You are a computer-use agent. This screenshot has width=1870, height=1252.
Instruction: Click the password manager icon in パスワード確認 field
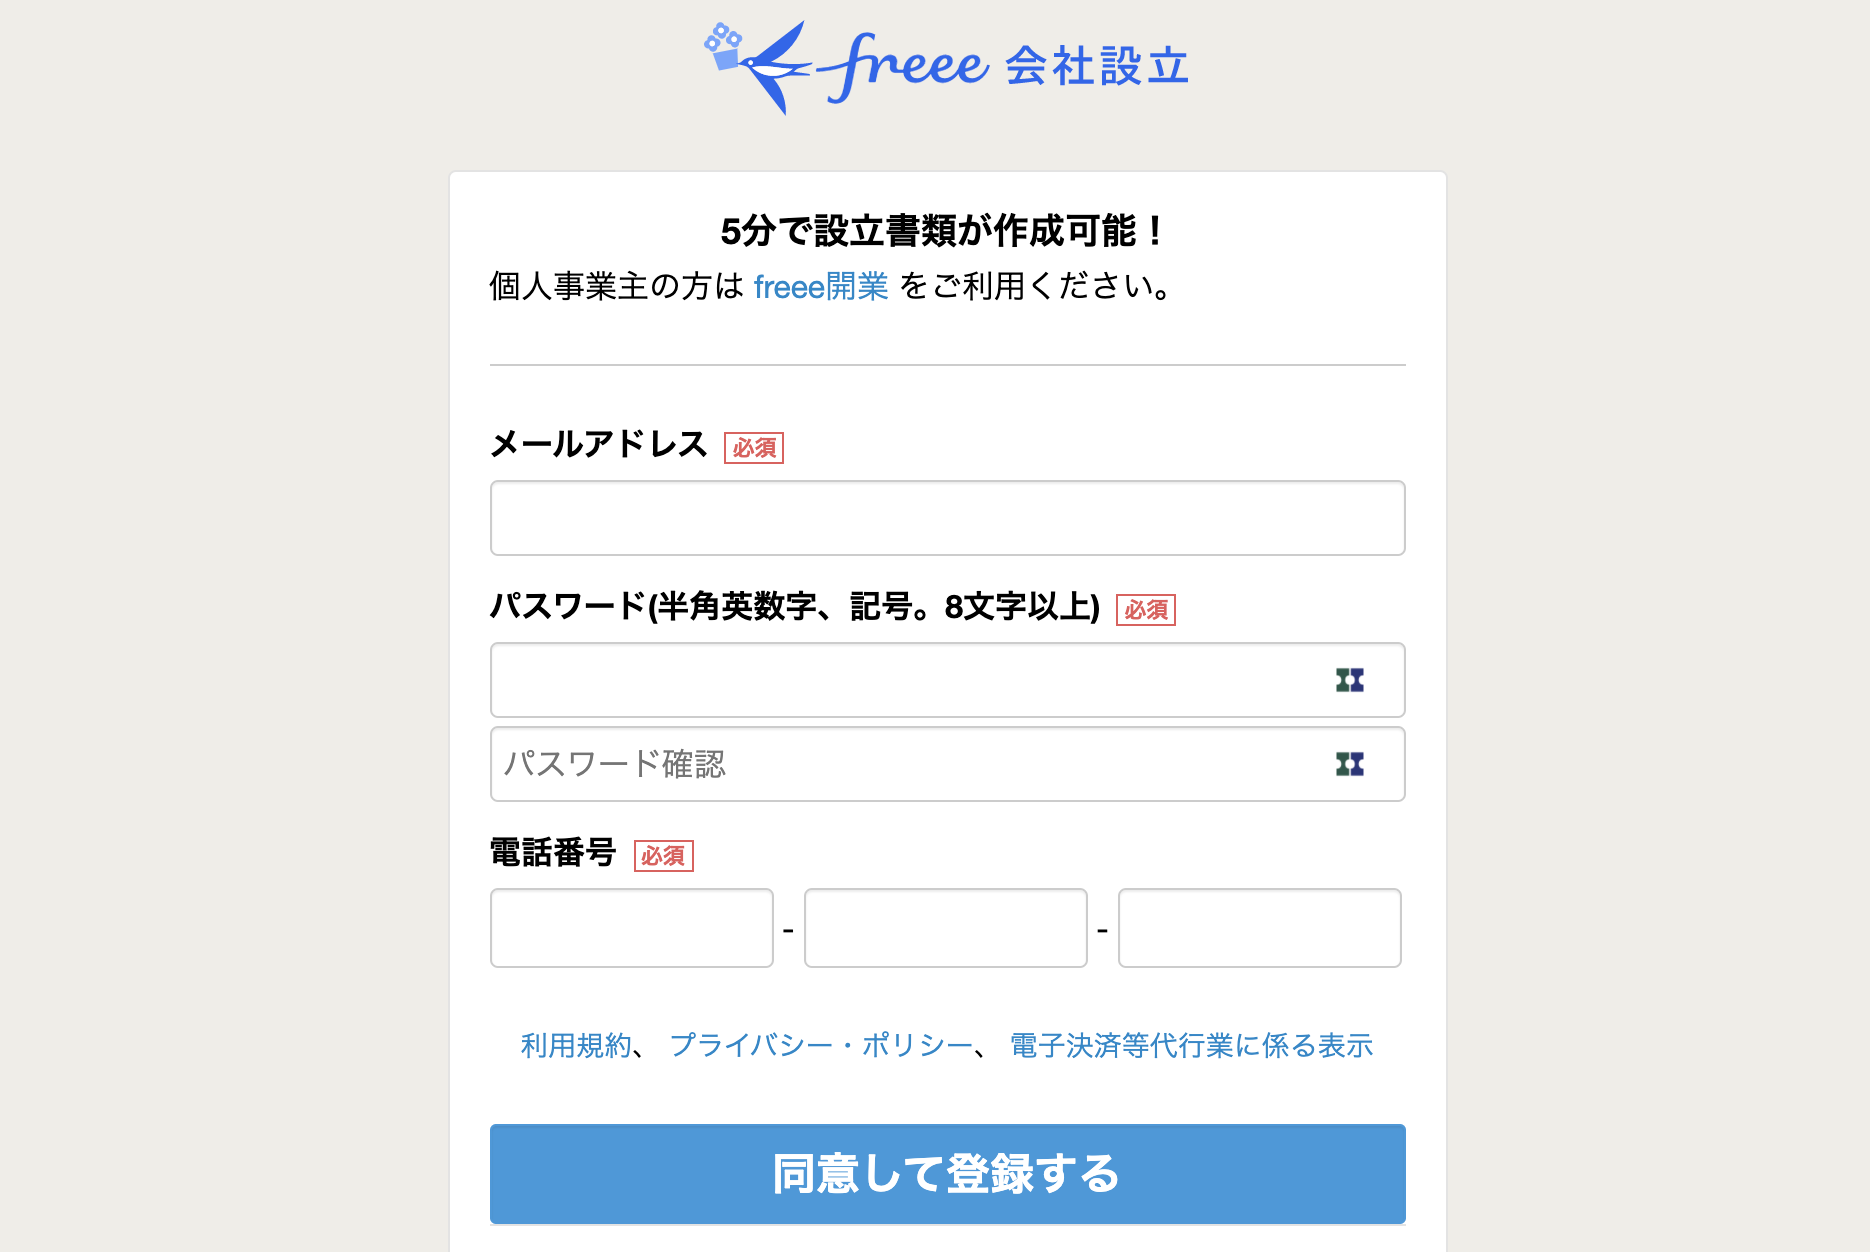[1349, 765]
